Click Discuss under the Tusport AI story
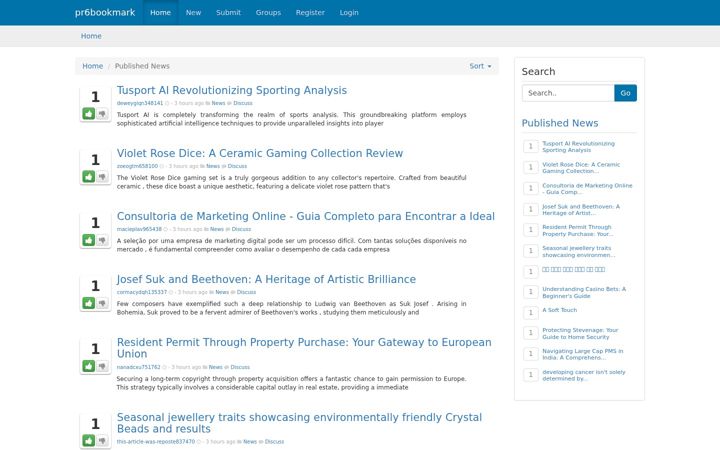The width and height of the screenshot is (720, 450). pyautogui.click(x=243, y=103)
